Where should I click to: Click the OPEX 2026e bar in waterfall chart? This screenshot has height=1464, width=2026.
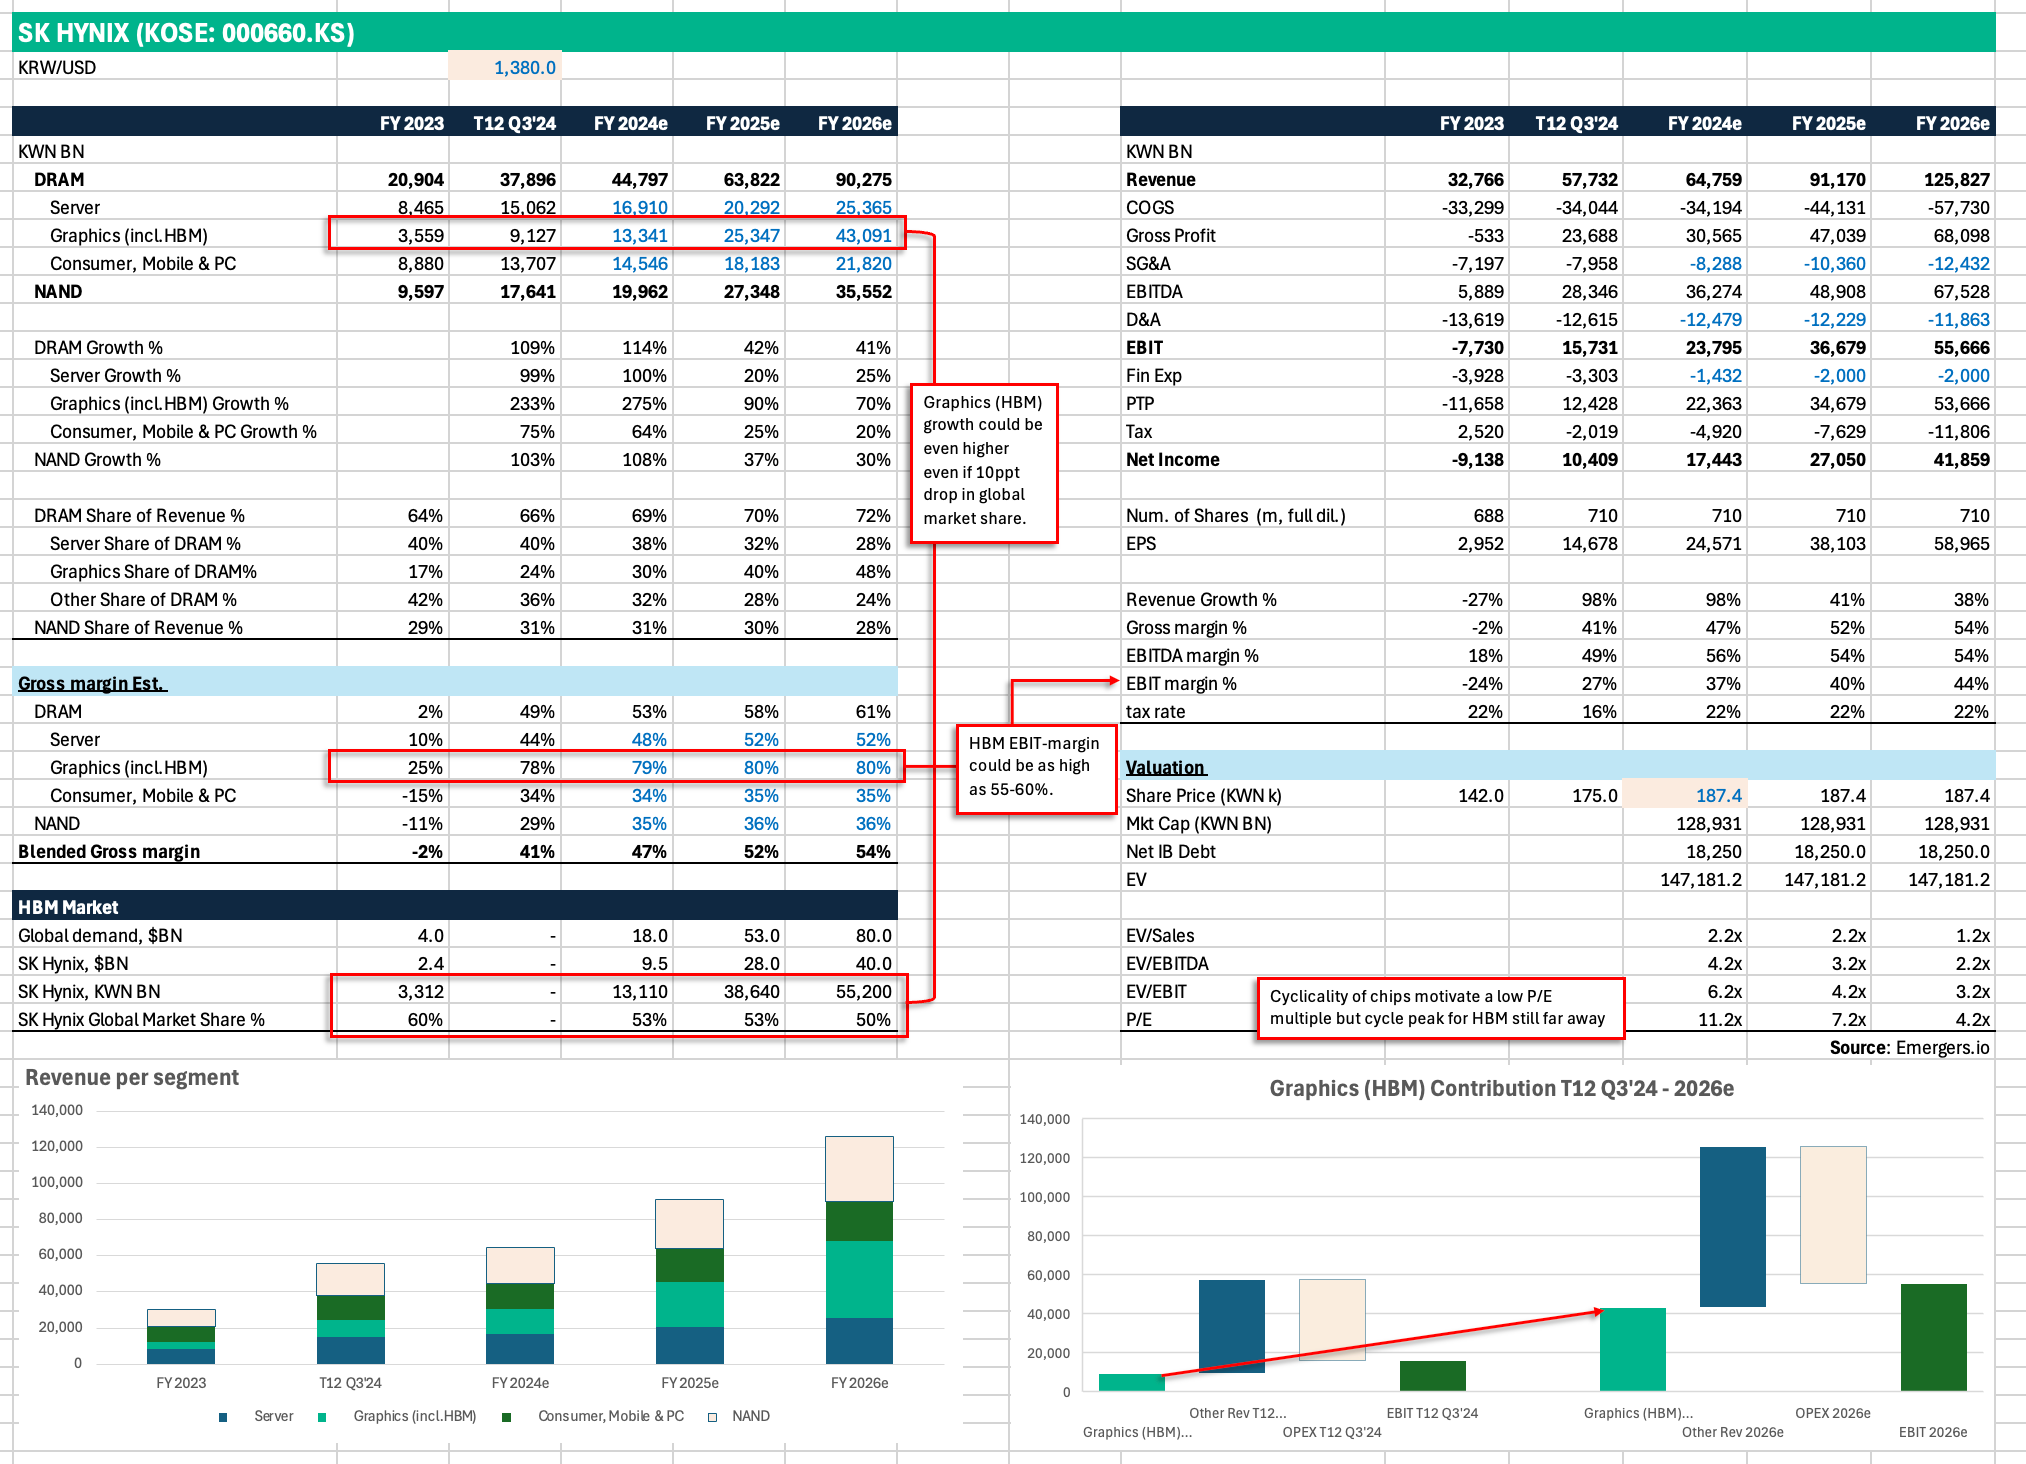[1832, 1214]
